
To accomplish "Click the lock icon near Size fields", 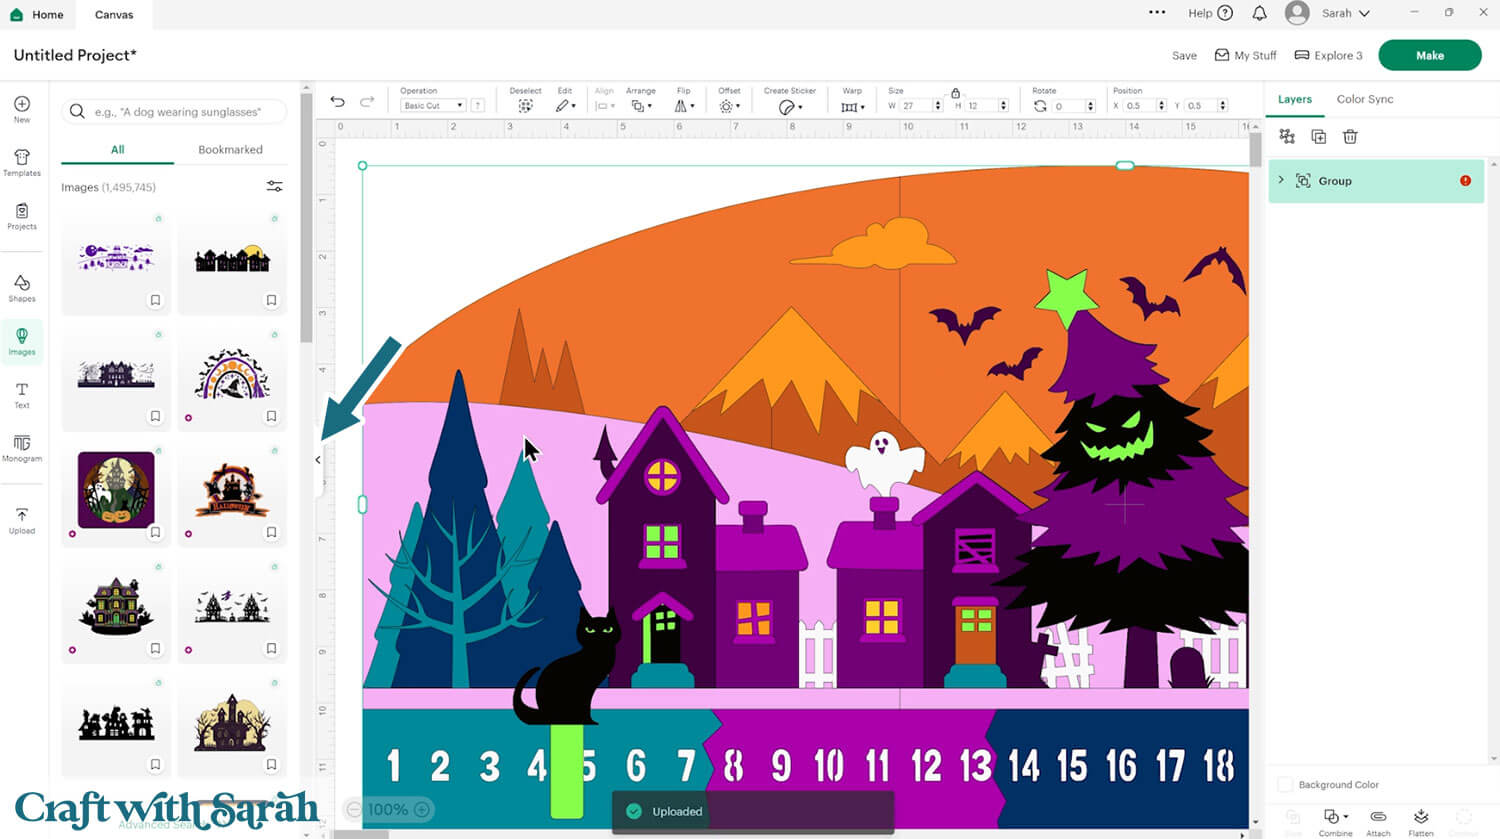I will coord(956,92).
